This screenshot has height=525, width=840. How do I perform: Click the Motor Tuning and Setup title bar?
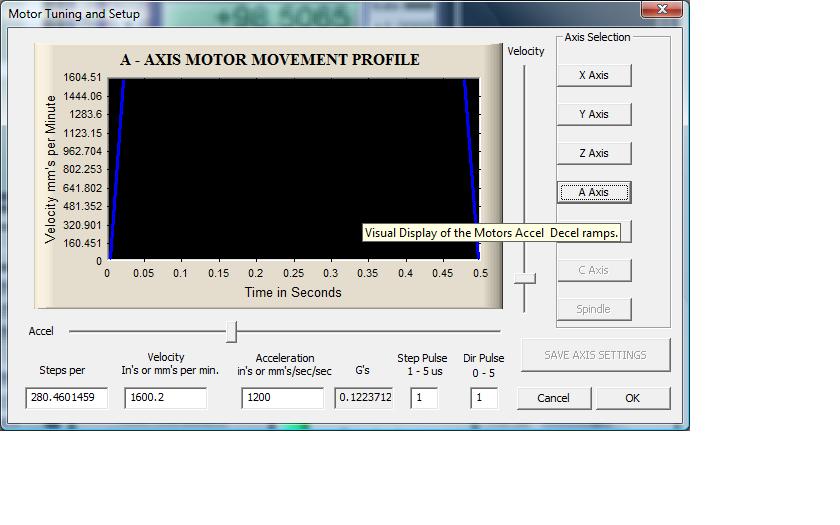300,13
